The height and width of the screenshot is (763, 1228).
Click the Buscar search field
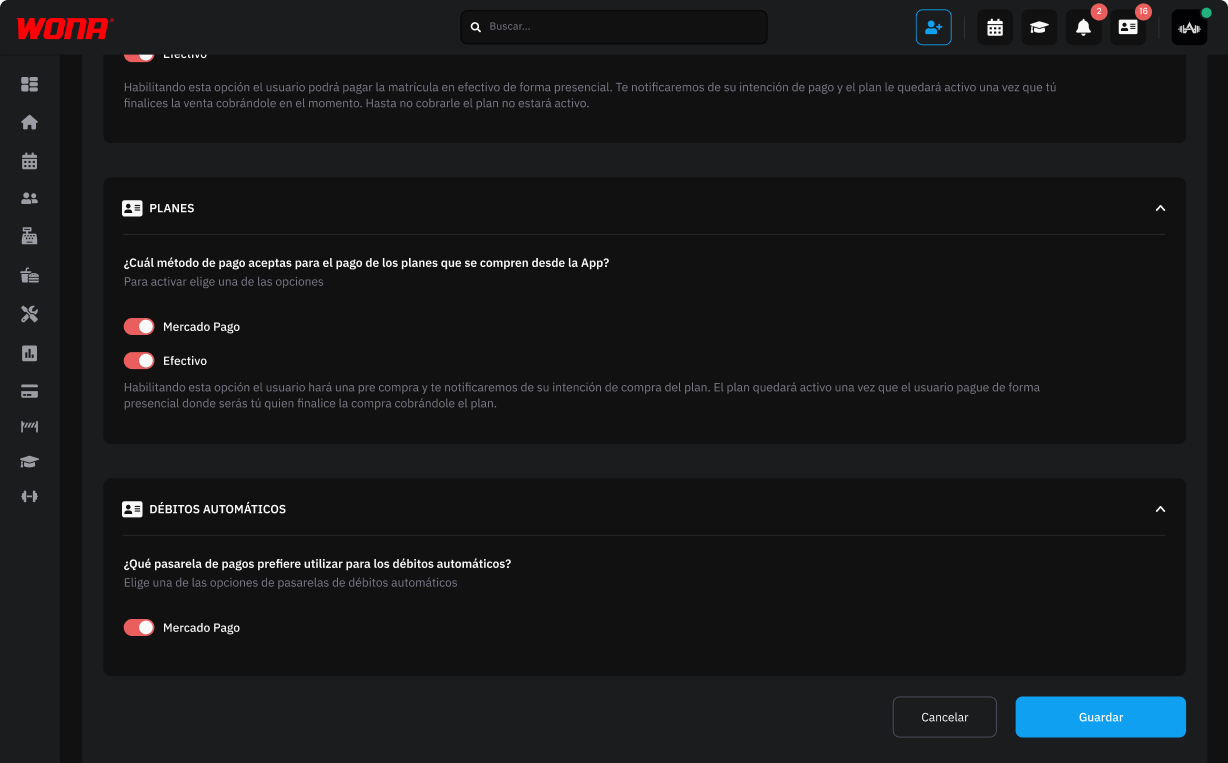[x=614, y=27]
